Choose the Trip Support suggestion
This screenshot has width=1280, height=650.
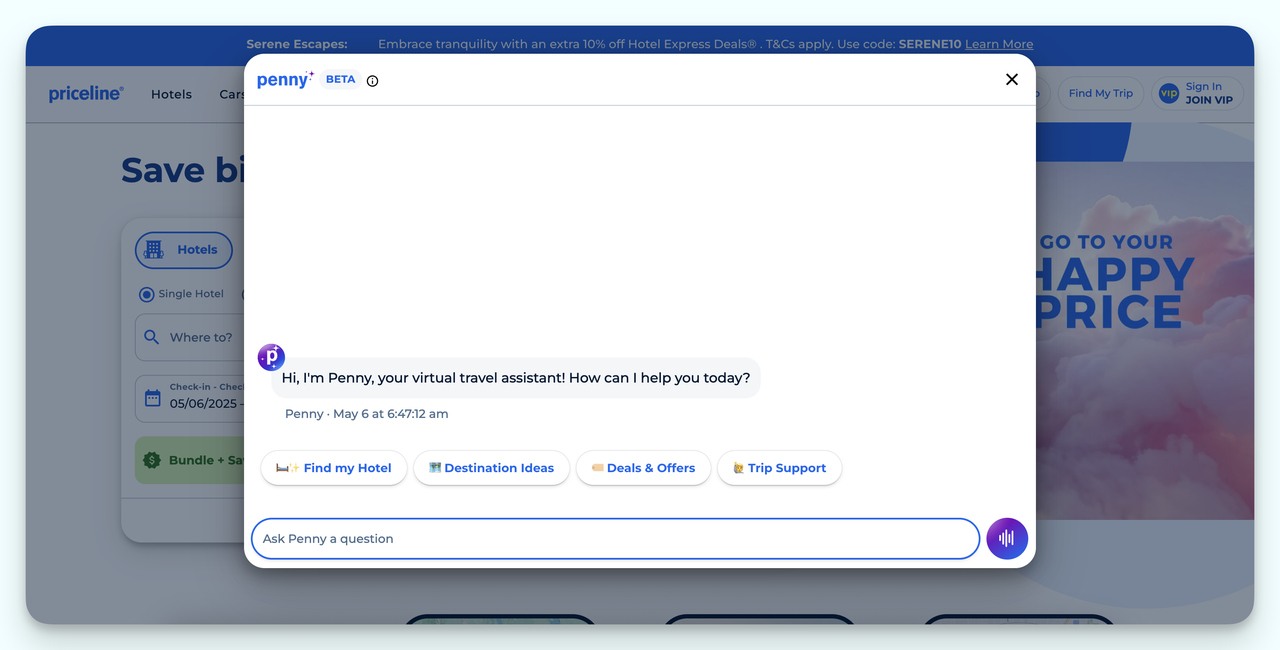[779, 468]
